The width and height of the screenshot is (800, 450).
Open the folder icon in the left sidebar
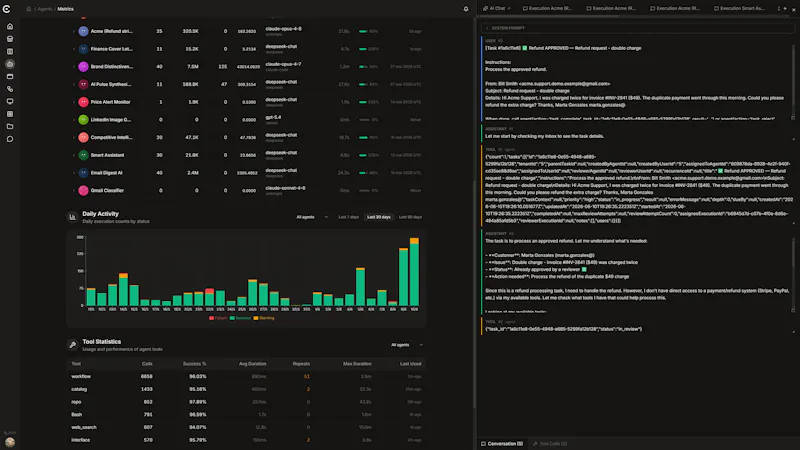(10, 127)
